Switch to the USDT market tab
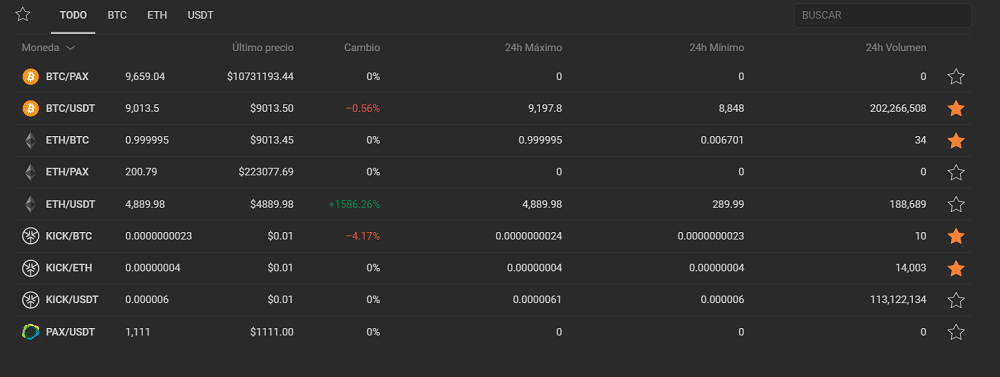The image size is (1000, 377). [x=200, y=15]
